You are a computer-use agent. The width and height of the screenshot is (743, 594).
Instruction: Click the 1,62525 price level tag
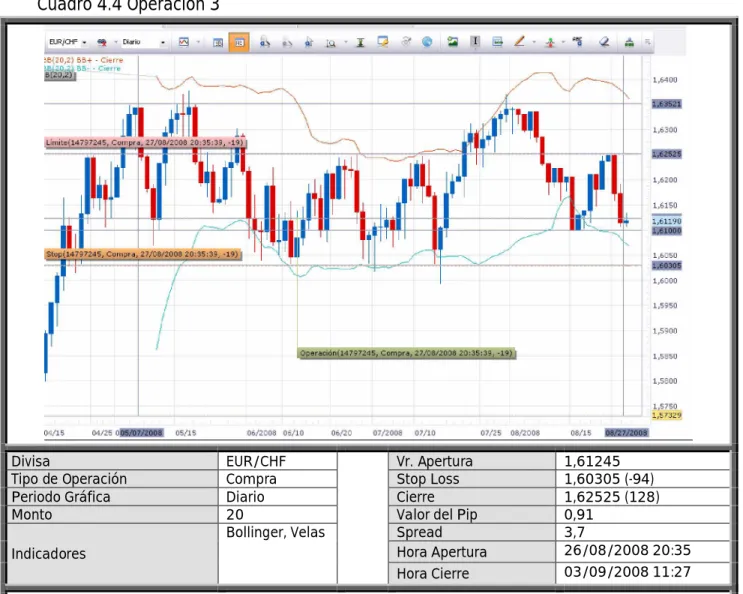(666, 154)
